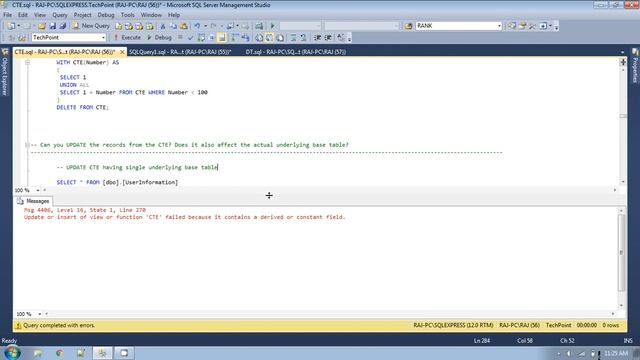This screenshot has width=640, height=360.
Task: Open the Properties side panel
Action: (x=635, y=66)
